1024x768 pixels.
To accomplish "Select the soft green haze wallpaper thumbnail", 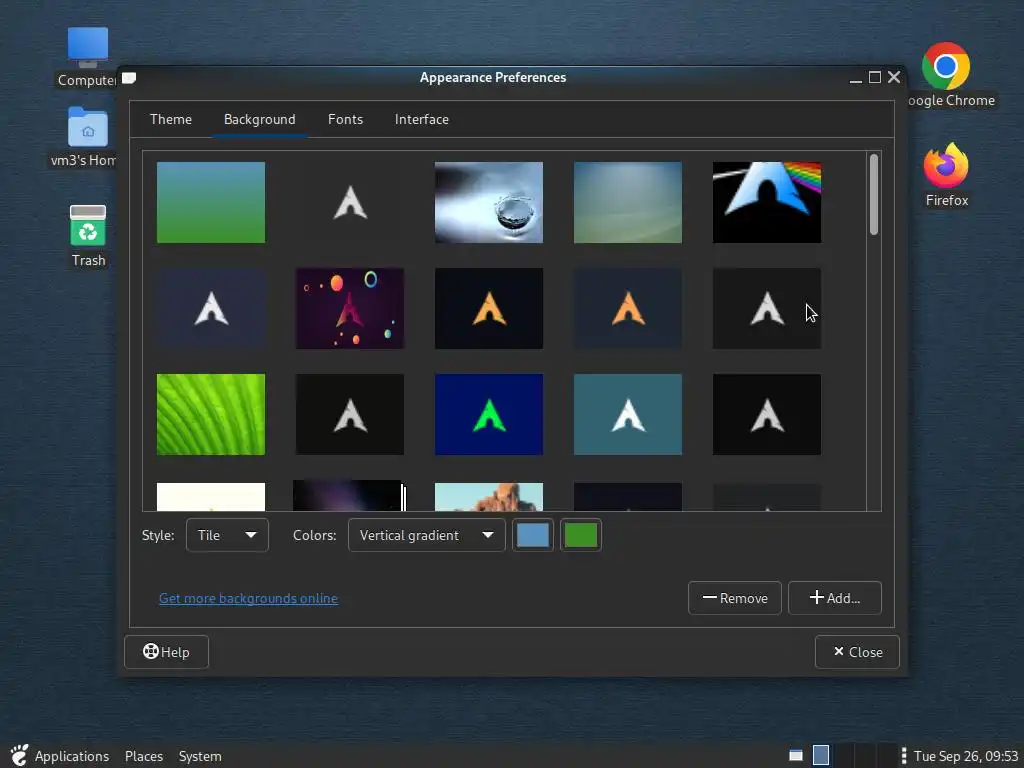I will [628, 202].
